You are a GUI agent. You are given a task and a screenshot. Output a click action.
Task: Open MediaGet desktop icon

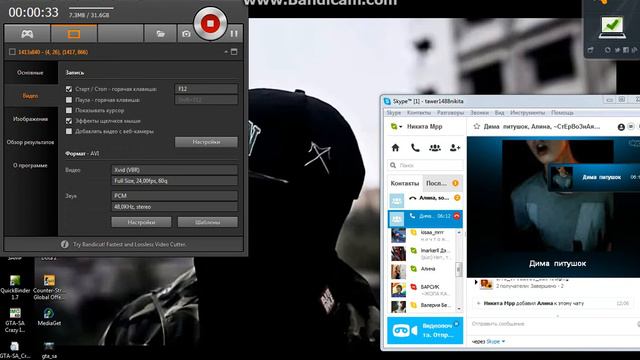pyautogui.click(x=49, y=316)
